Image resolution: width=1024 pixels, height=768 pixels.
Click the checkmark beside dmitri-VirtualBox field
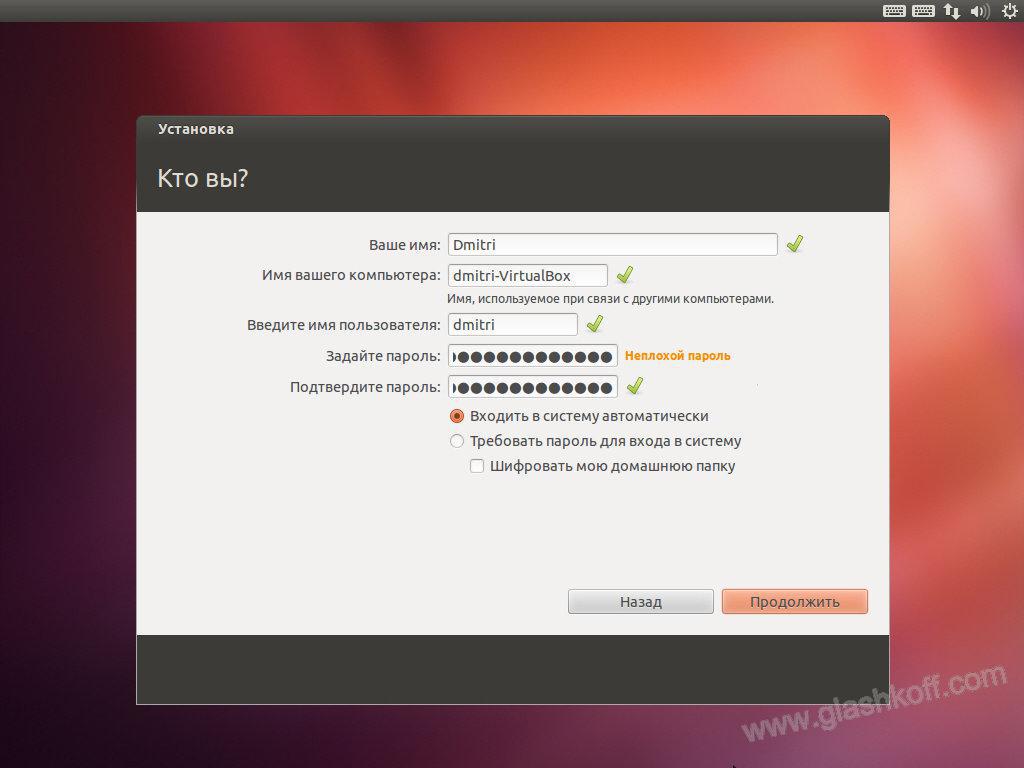625,274
